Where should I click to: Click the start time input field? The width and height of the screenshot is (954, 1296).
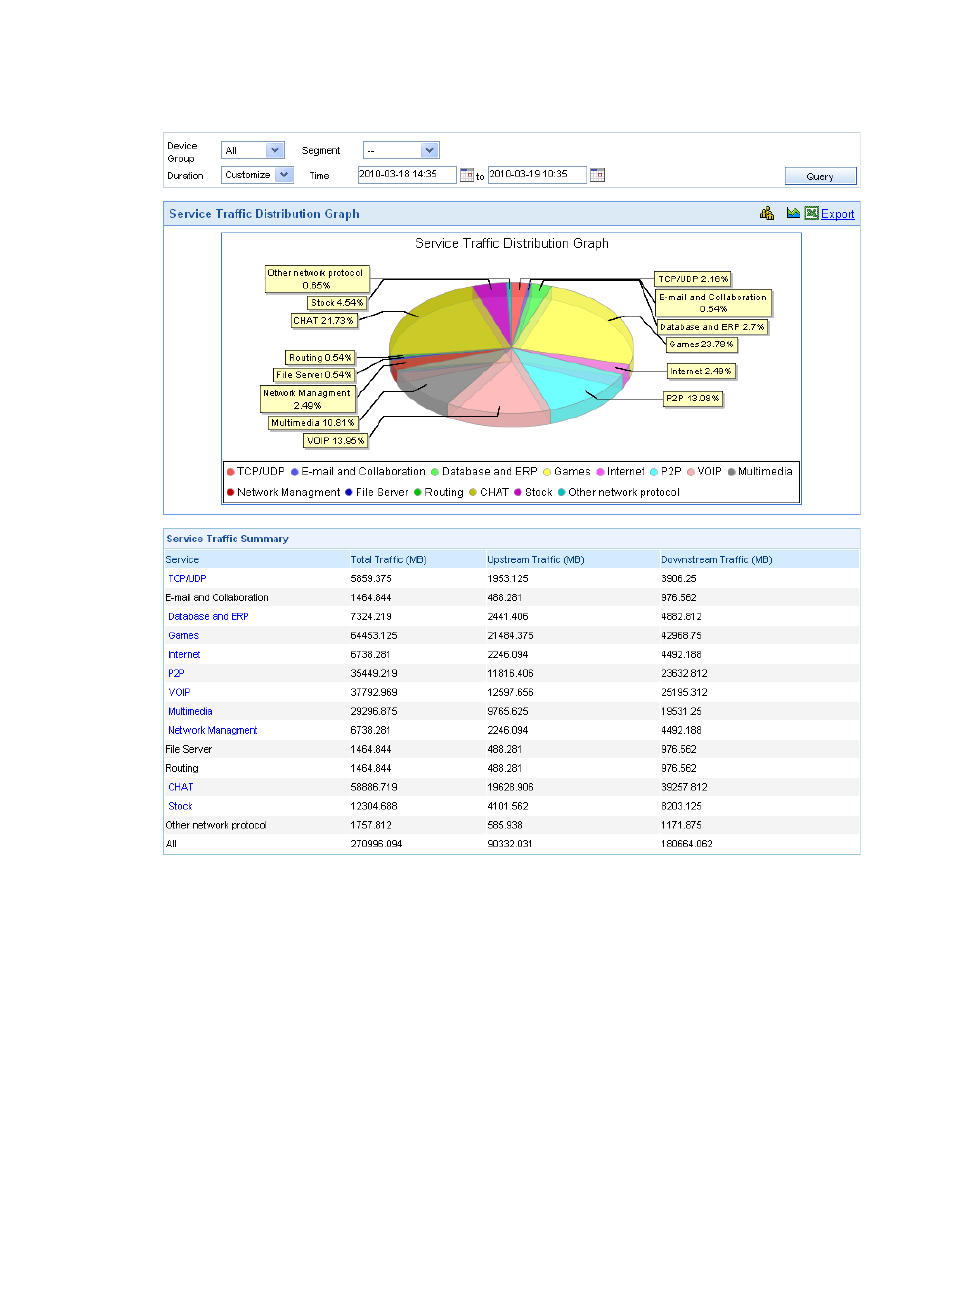(406, 174)
